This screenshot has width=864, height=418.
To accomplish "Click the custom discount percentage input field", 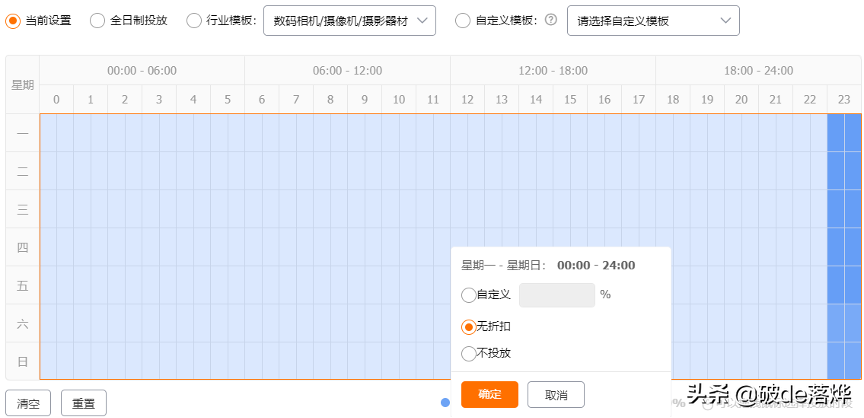I will [x=557, y=295].
